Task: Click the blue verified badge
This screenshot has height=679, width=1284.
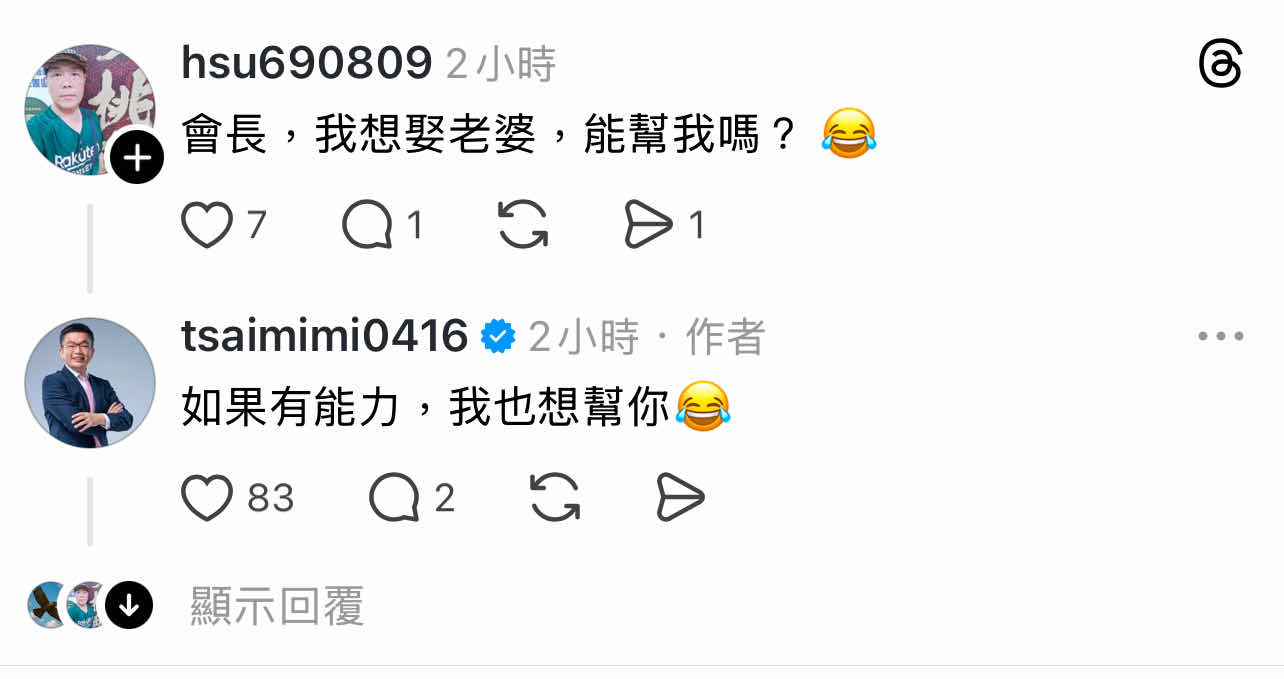Action: [498, 337]
